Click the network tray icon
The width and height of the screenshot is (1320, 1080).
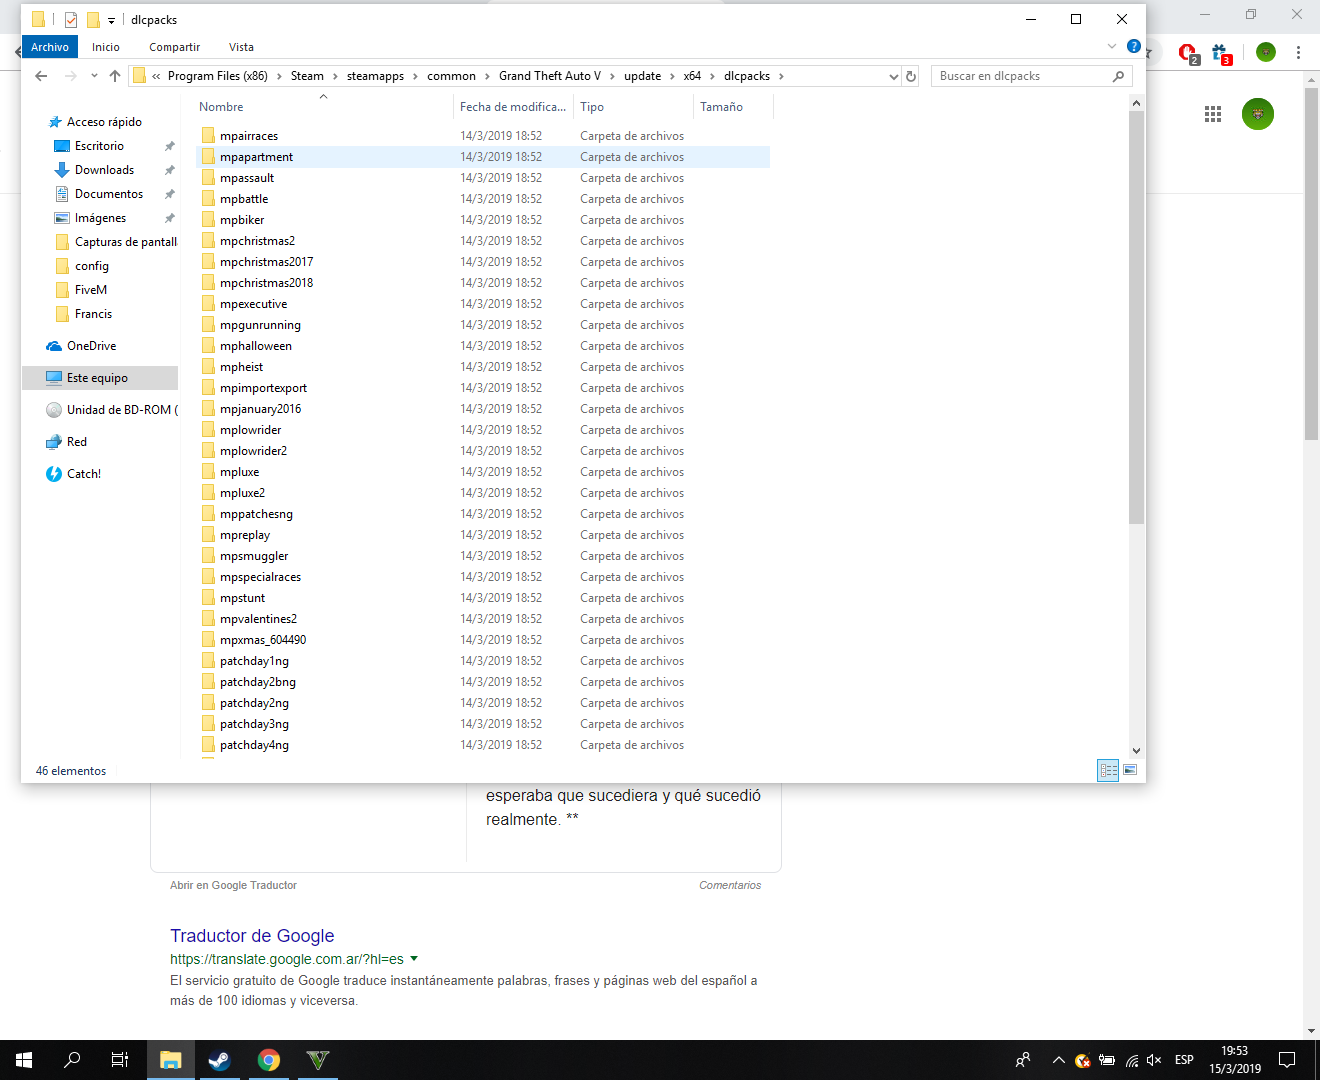coord(1131,1060)
